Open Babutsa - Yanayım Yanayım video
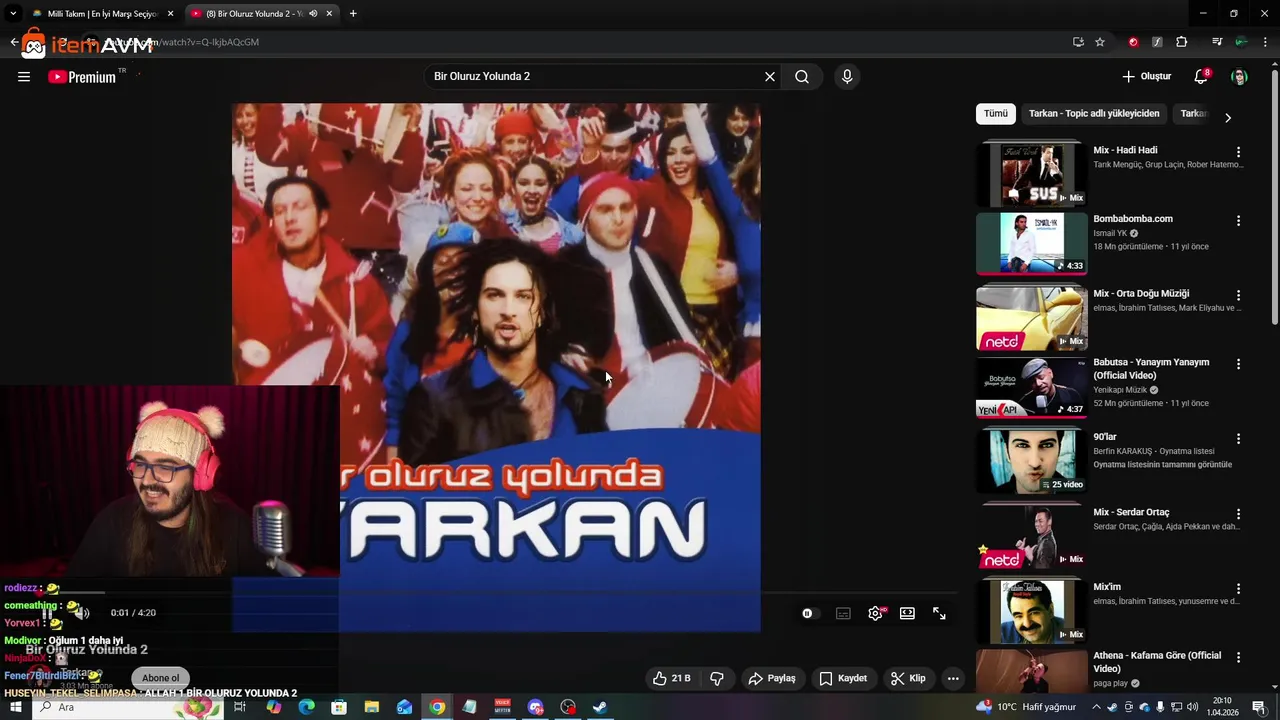1280x720 pixels. tap(1031, 387)
